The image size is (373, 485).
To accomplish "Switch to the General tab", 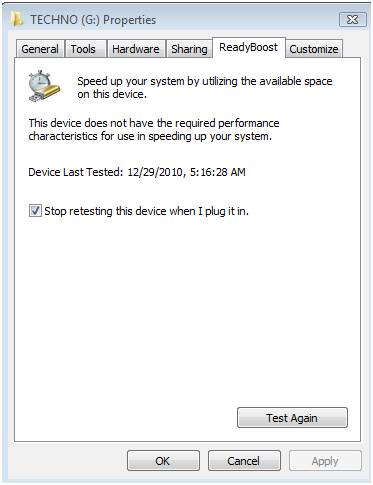I will click(x=40, y=49).
